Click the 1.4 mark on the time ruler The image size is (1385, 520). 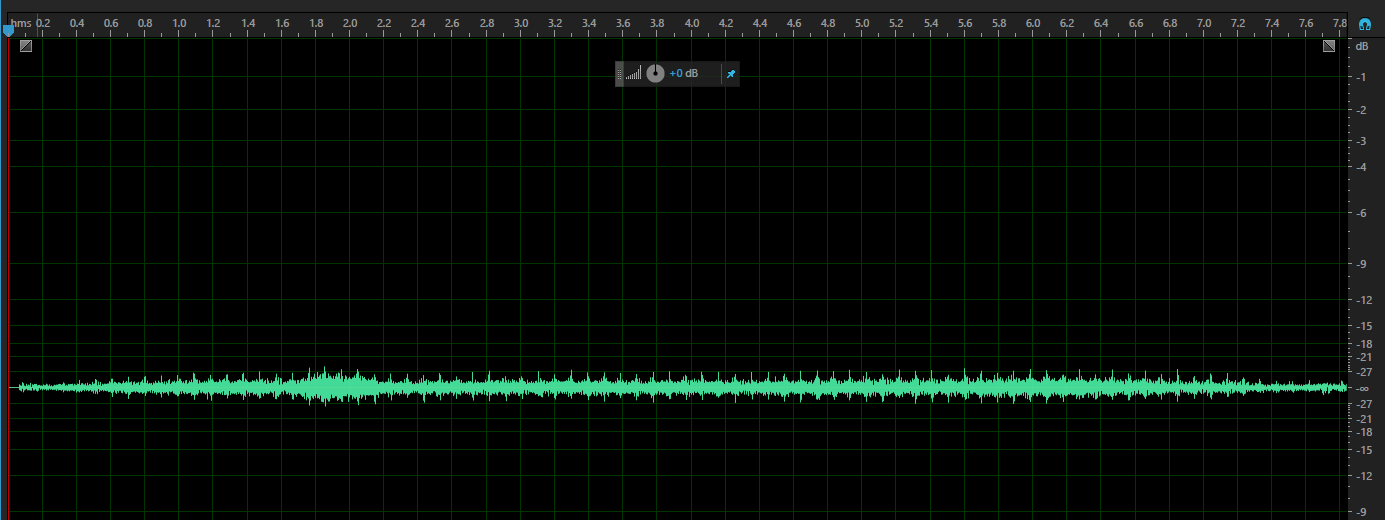[248, 22]
